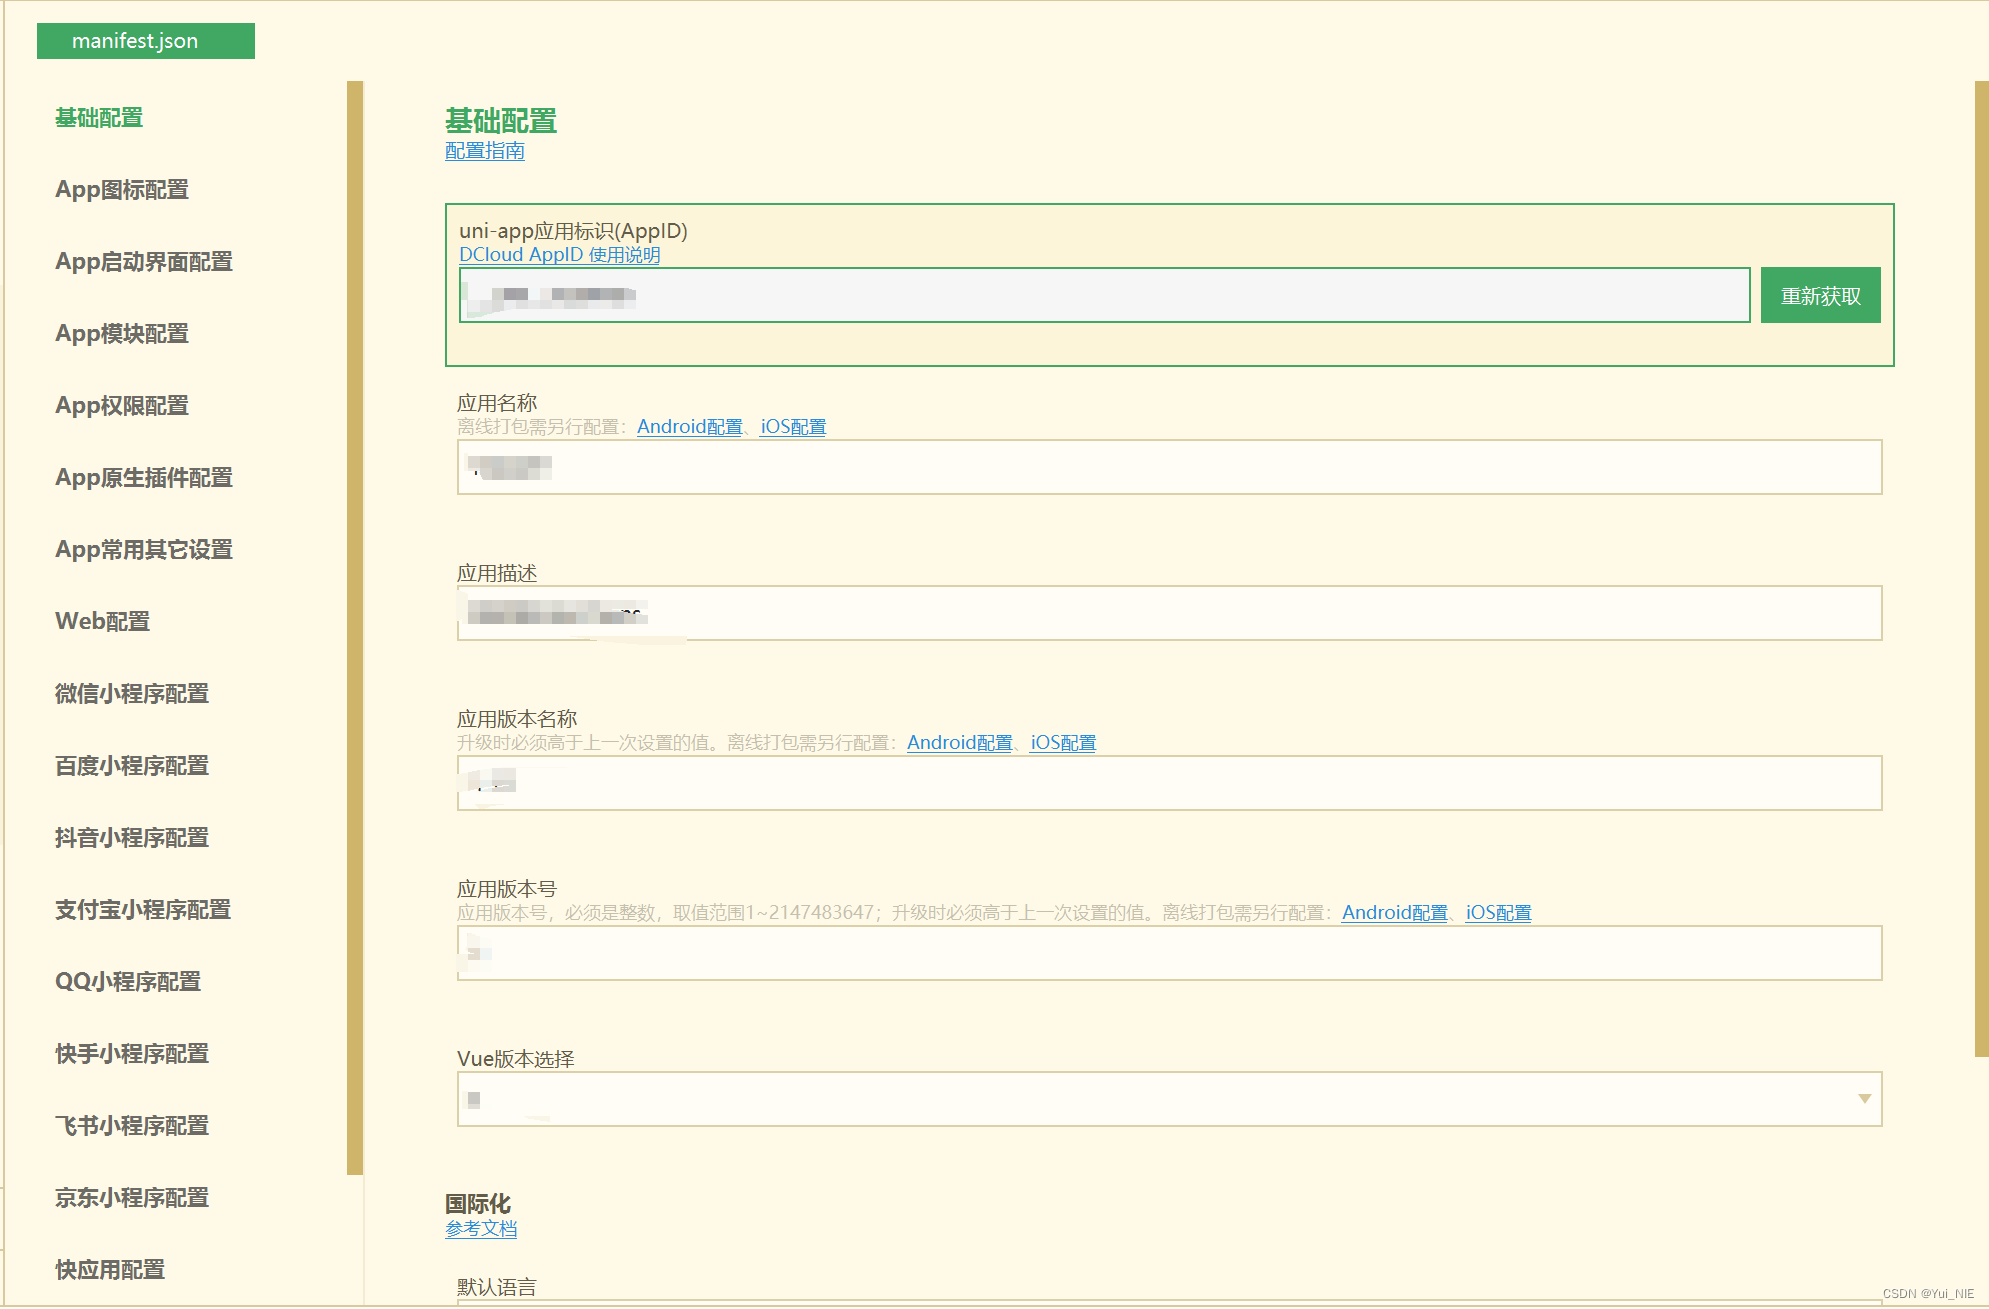Screen dimensions: 1989x1309
Task: Open the manifest.json tab
Action: click(145, 41)
